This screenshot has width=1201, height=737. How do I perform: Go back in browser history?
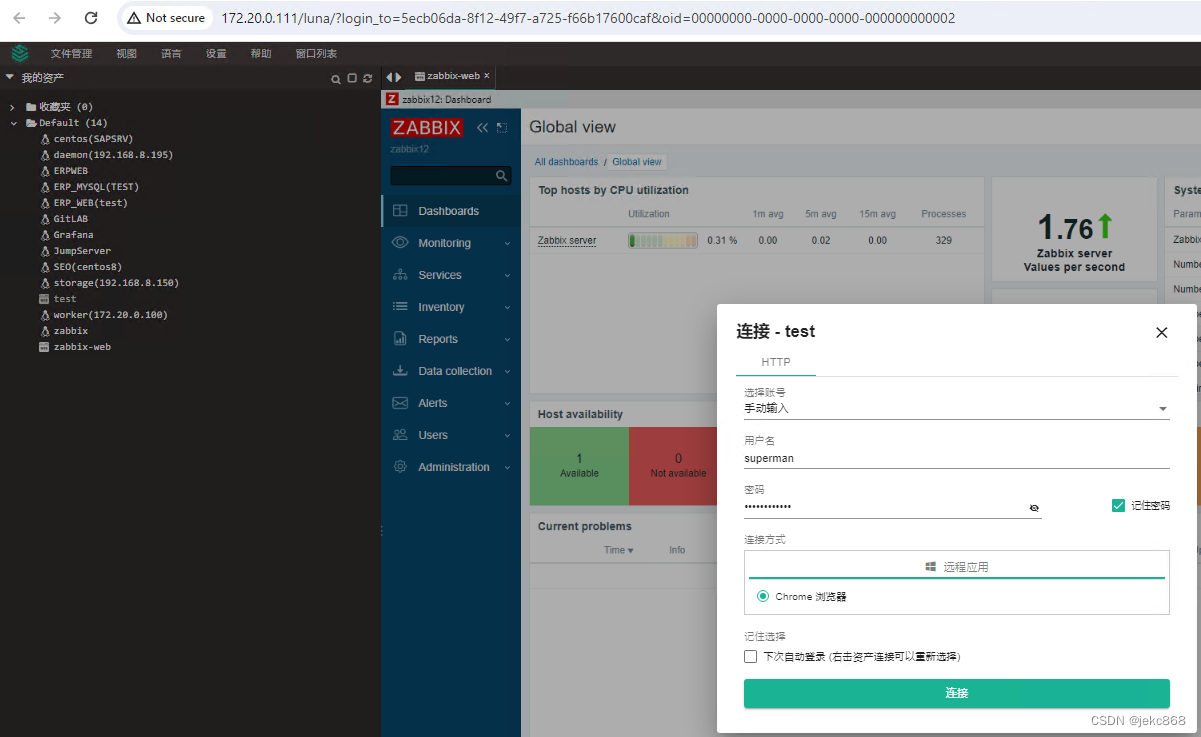[x=20, y=18]
